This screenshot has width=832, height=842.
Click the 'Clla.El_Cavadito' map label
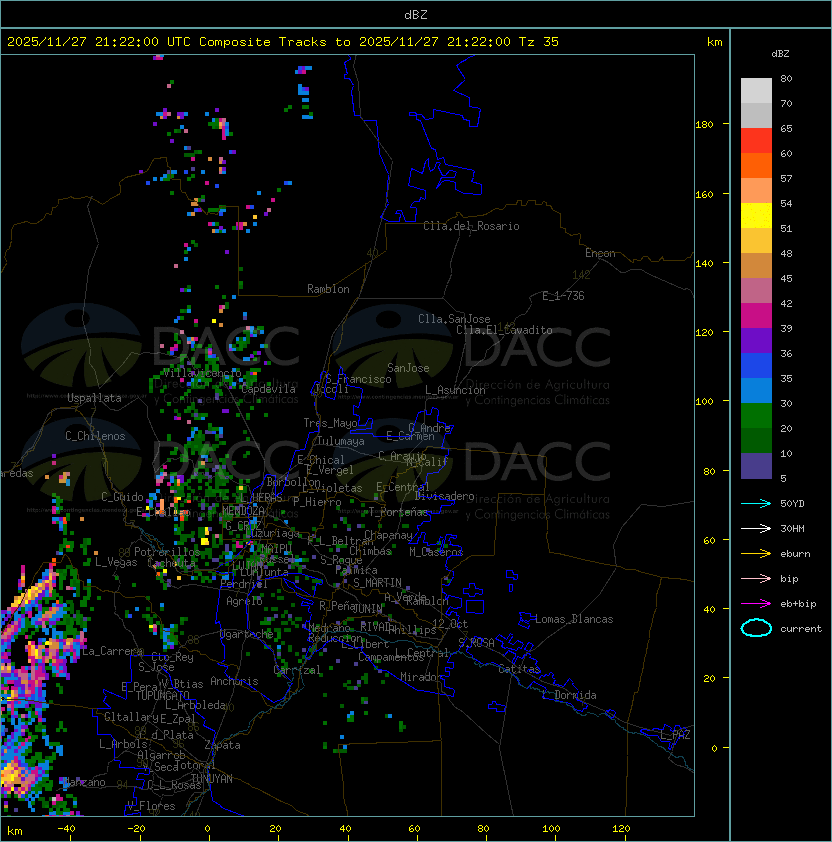[504, 330]
